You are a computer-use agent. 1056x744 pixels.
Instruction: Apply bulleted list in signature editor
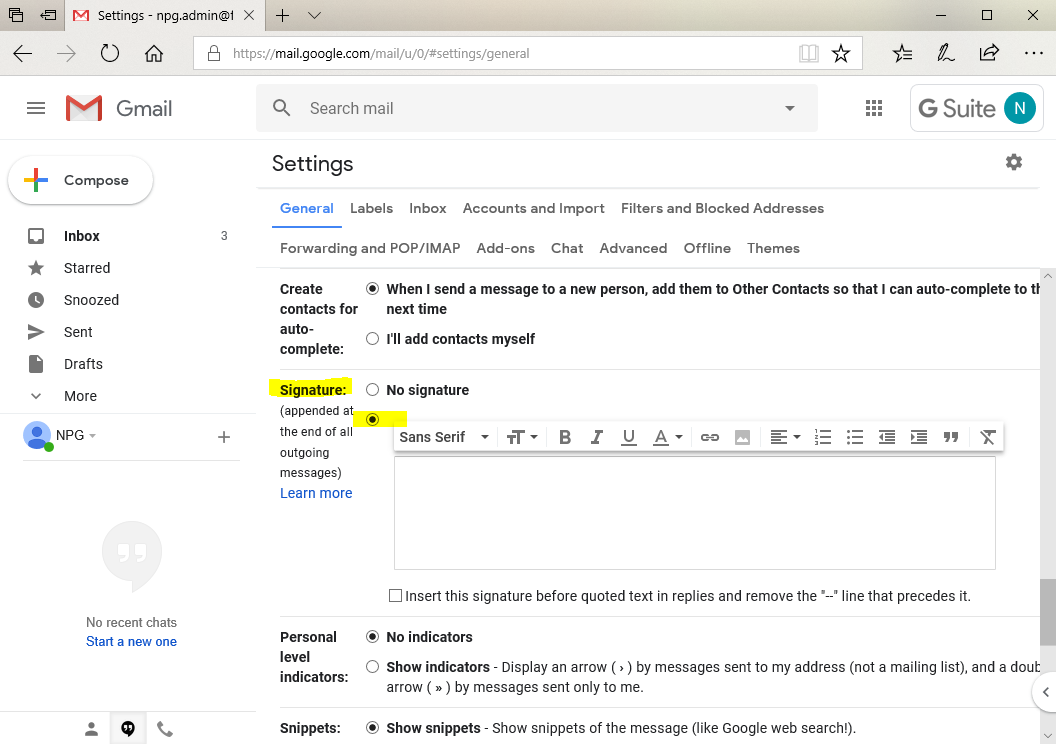coord(855,437)
